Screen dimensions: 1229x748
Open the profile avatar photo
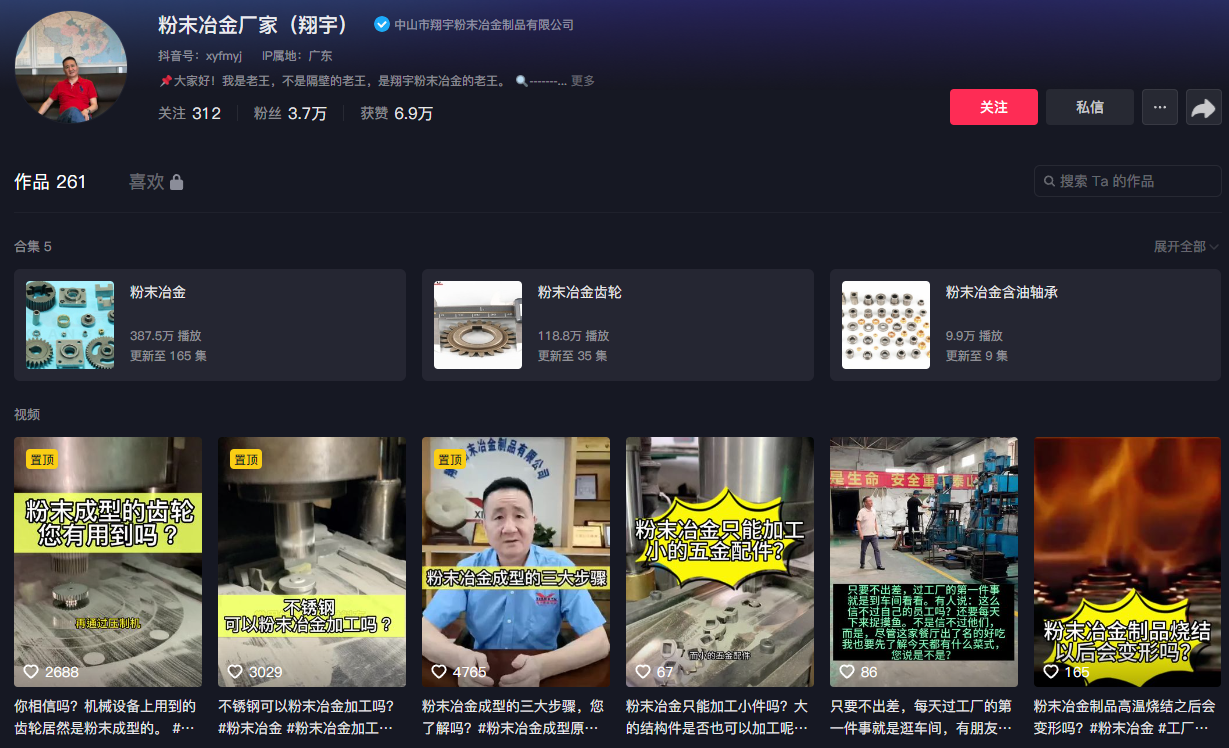71,67
